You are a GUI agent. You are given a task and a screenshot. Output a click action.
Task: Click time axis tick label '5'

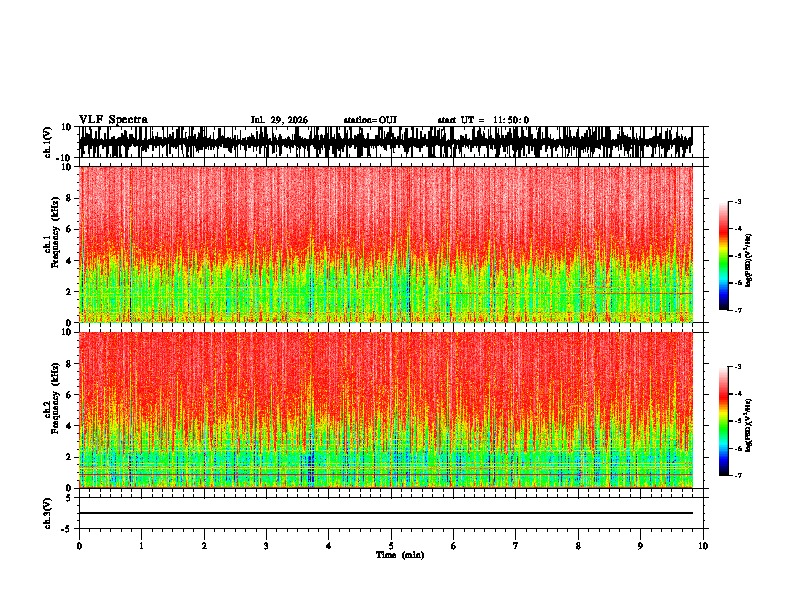(x=391, y=546)
